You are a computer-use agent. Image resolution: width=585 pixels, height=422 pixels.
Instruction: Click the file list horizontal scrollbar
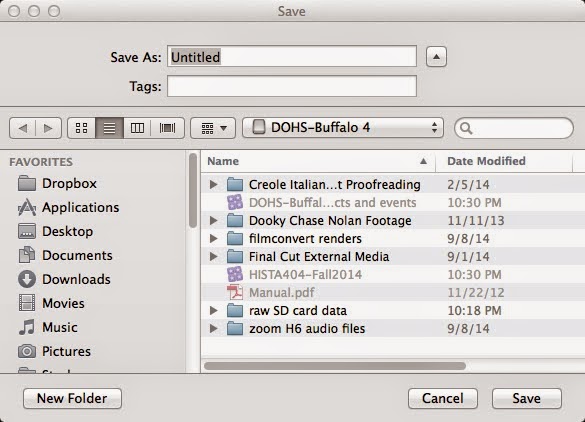(x=335, y=366)
